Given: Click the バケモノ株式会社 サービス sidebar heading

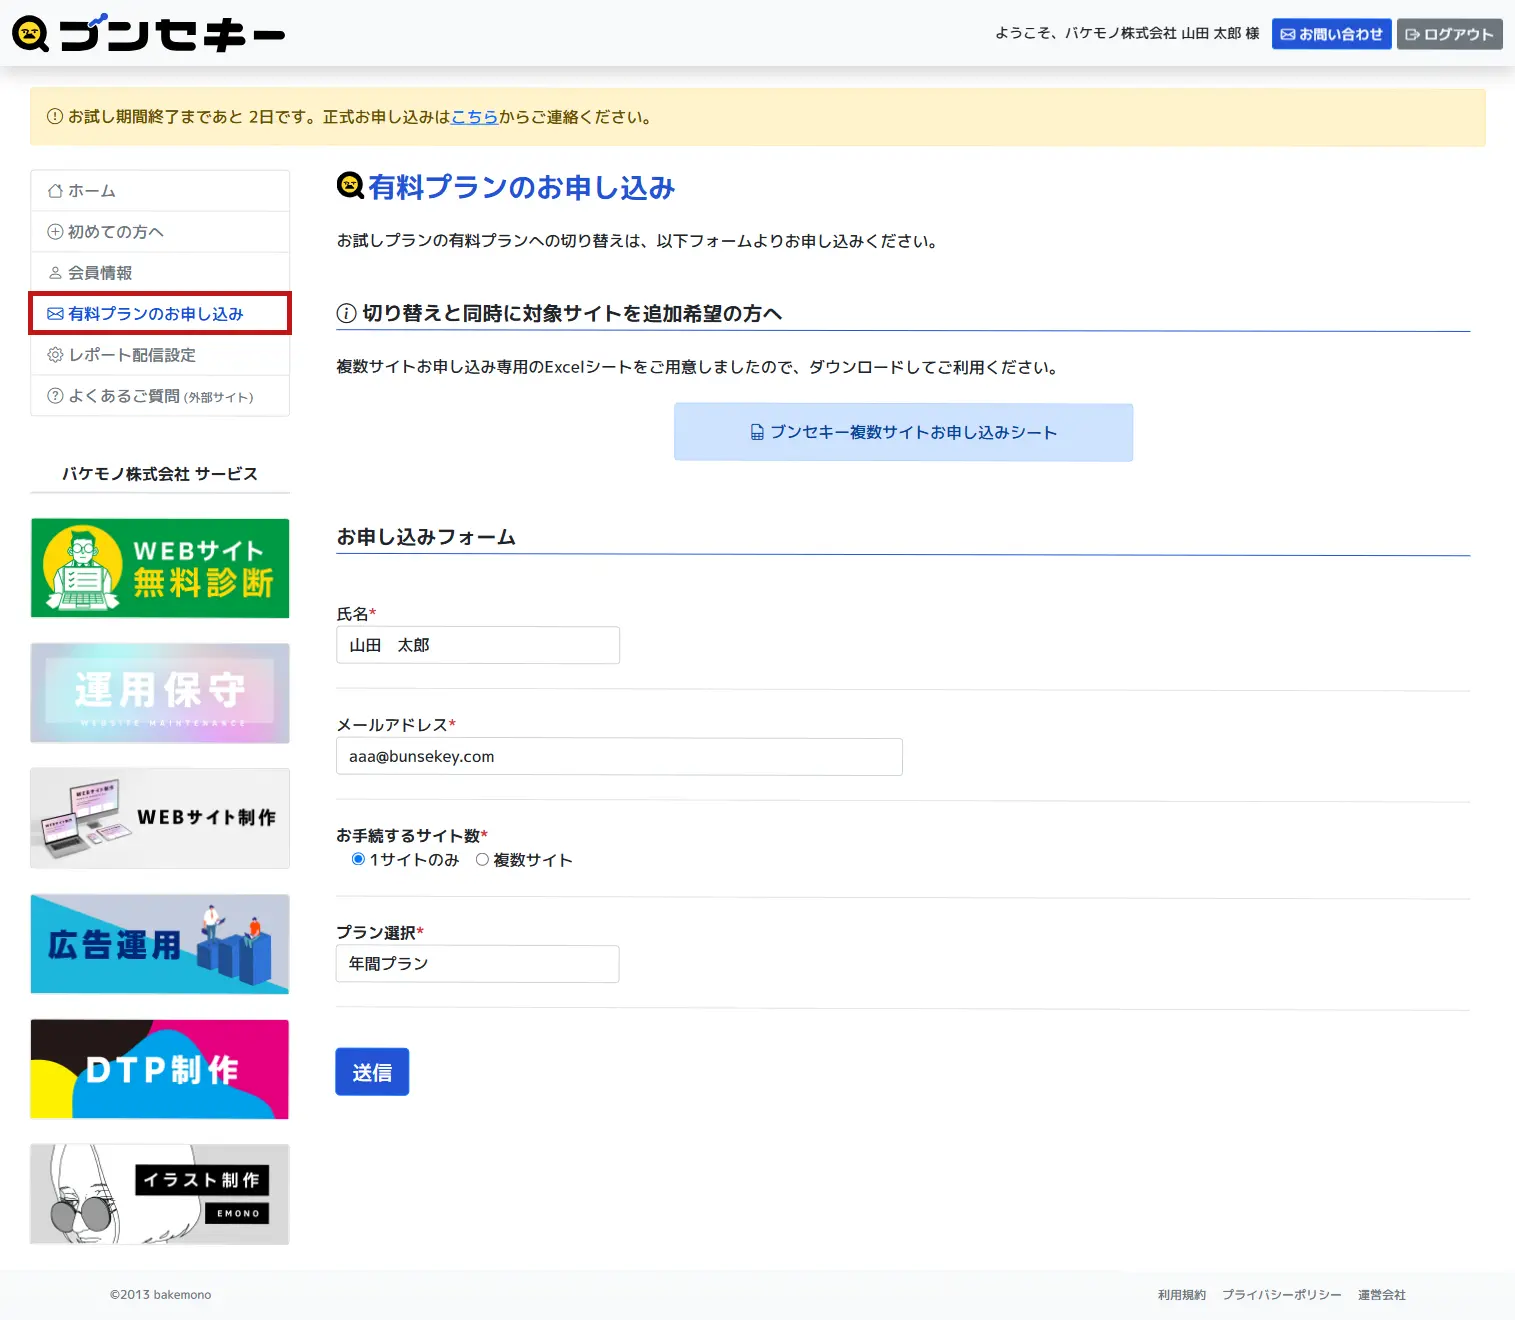Looking at the screenshot, I should coord(160,474).
